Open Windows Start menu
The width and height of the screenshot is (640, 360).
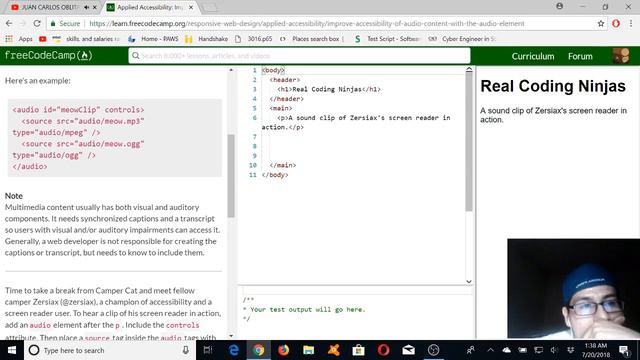point(12,350)
